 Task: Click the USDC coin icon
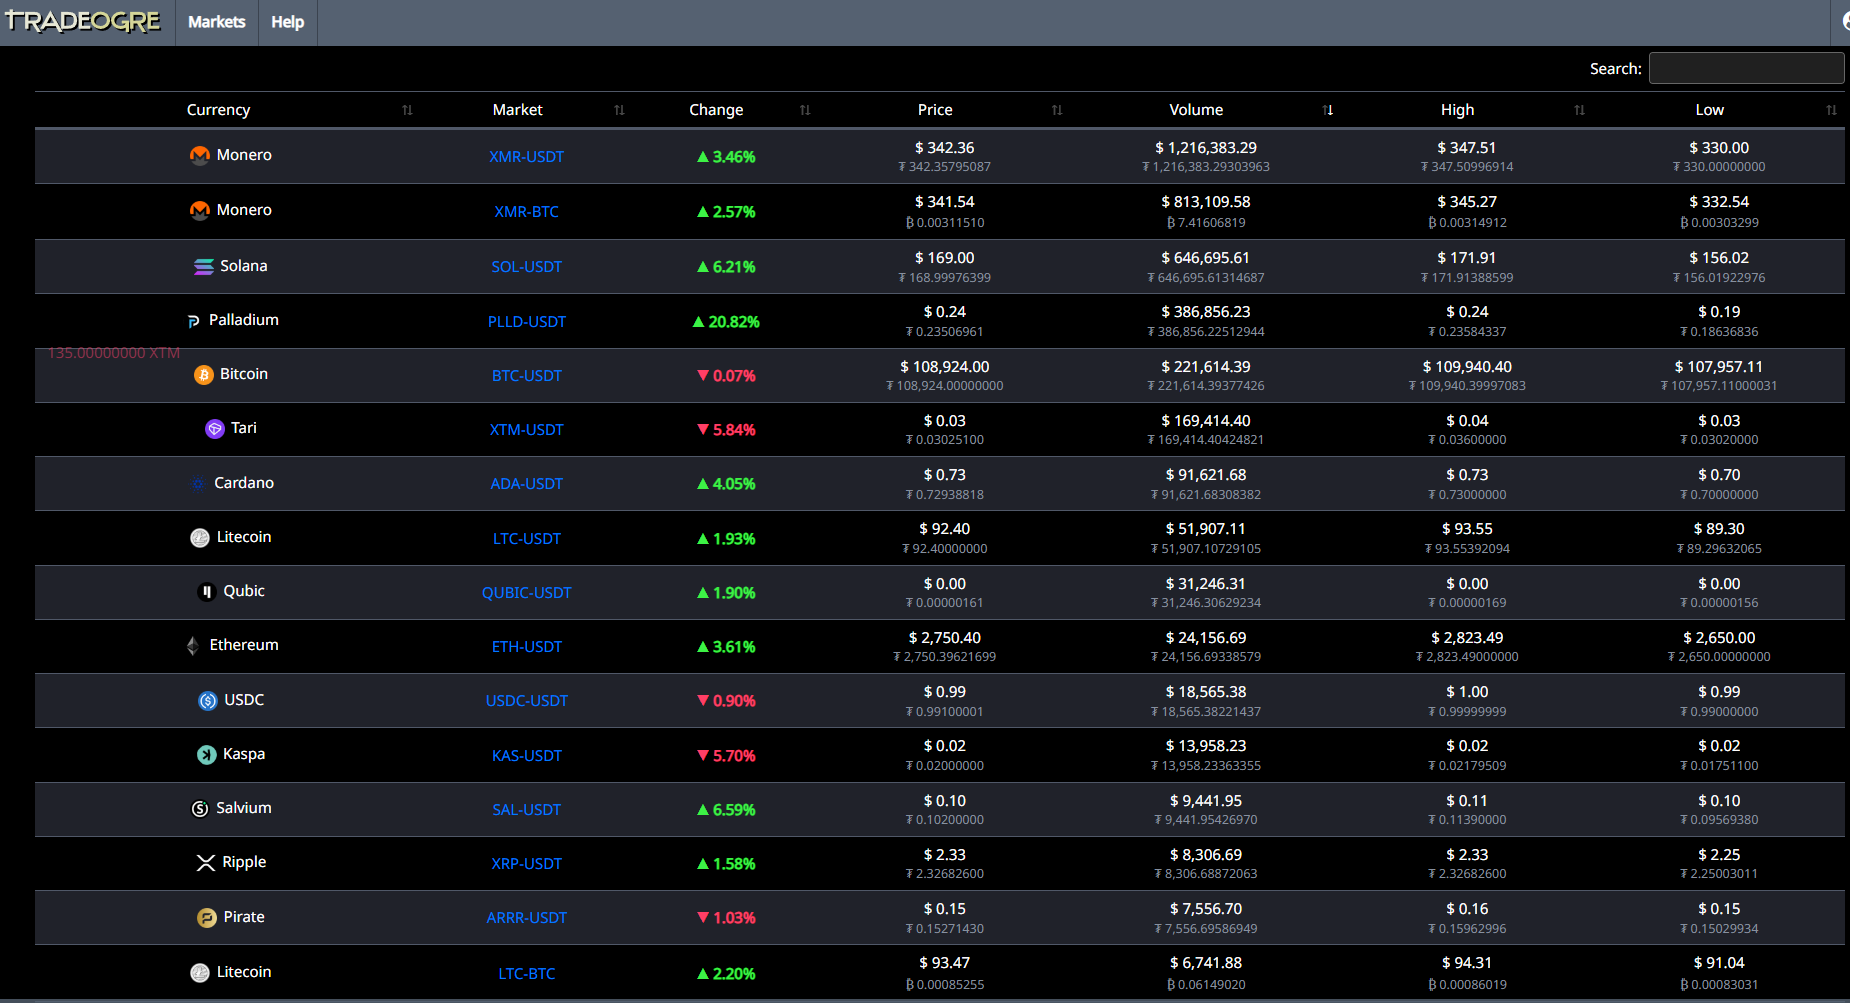point(208,701)
